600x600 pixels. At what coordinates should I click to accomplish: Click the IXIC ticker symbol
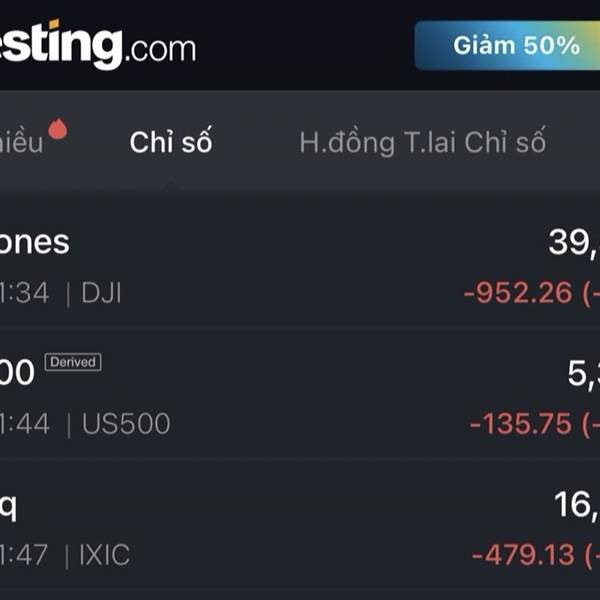click(105, 554)
